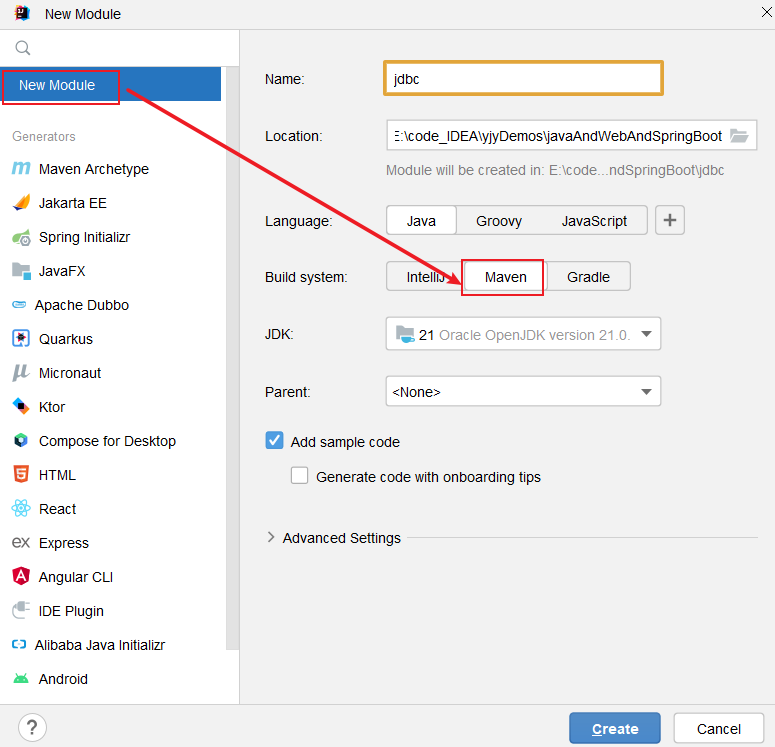The image size is (775, 747).
Task: Open help with the question mark button
Action: point(32,727)
